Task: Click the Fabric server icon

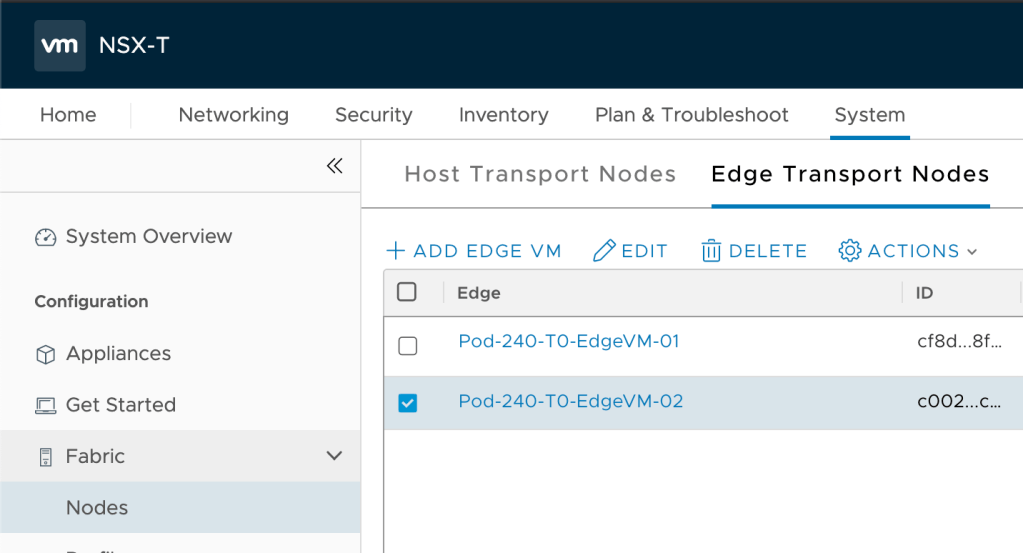Action: pos(46,457)
